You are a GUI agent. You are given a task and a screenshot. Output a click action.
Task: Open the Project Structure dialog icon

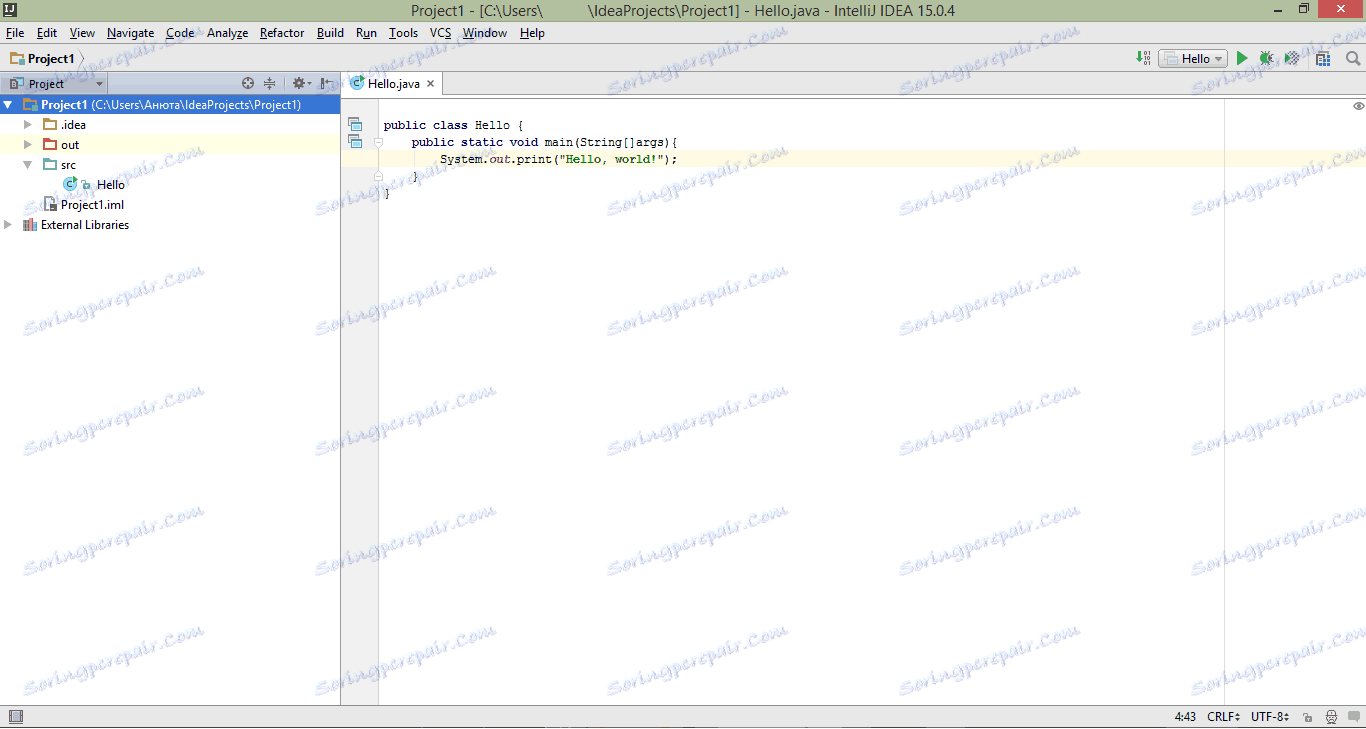tap(1323, 59)
